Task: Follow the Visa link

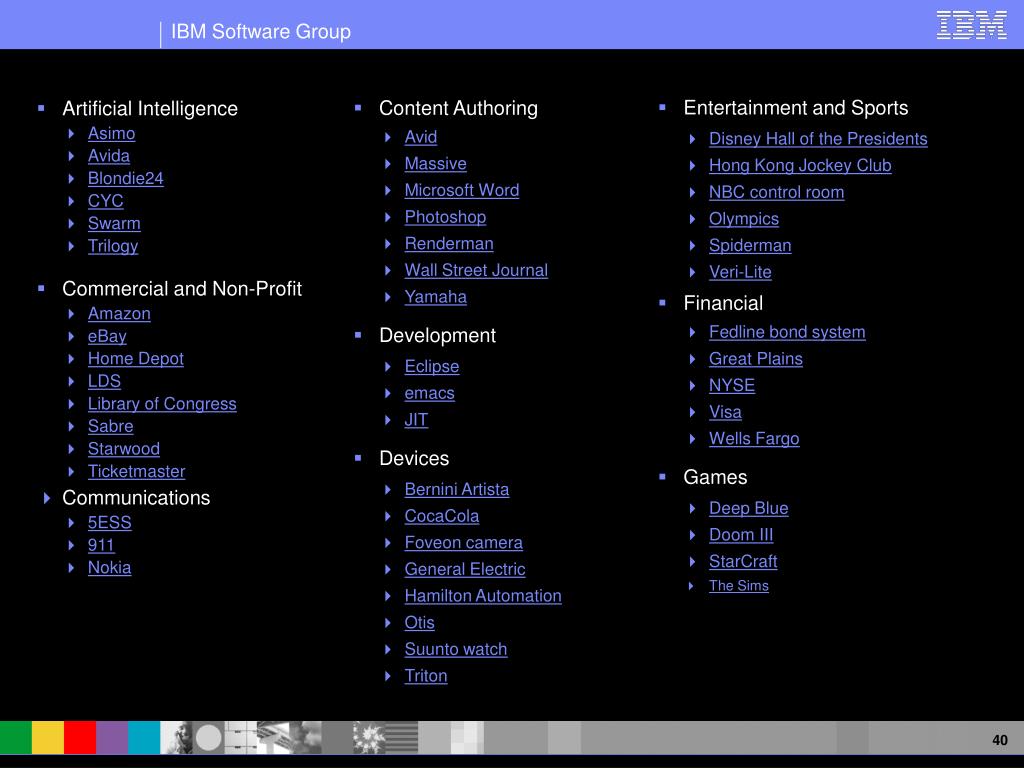Action: tap(725, 412)
